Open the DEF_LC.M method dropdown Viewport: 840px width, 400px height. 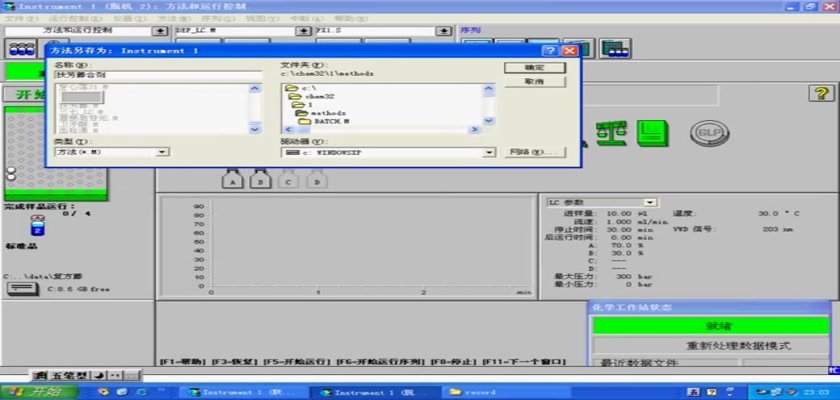[x=304, y=31]
